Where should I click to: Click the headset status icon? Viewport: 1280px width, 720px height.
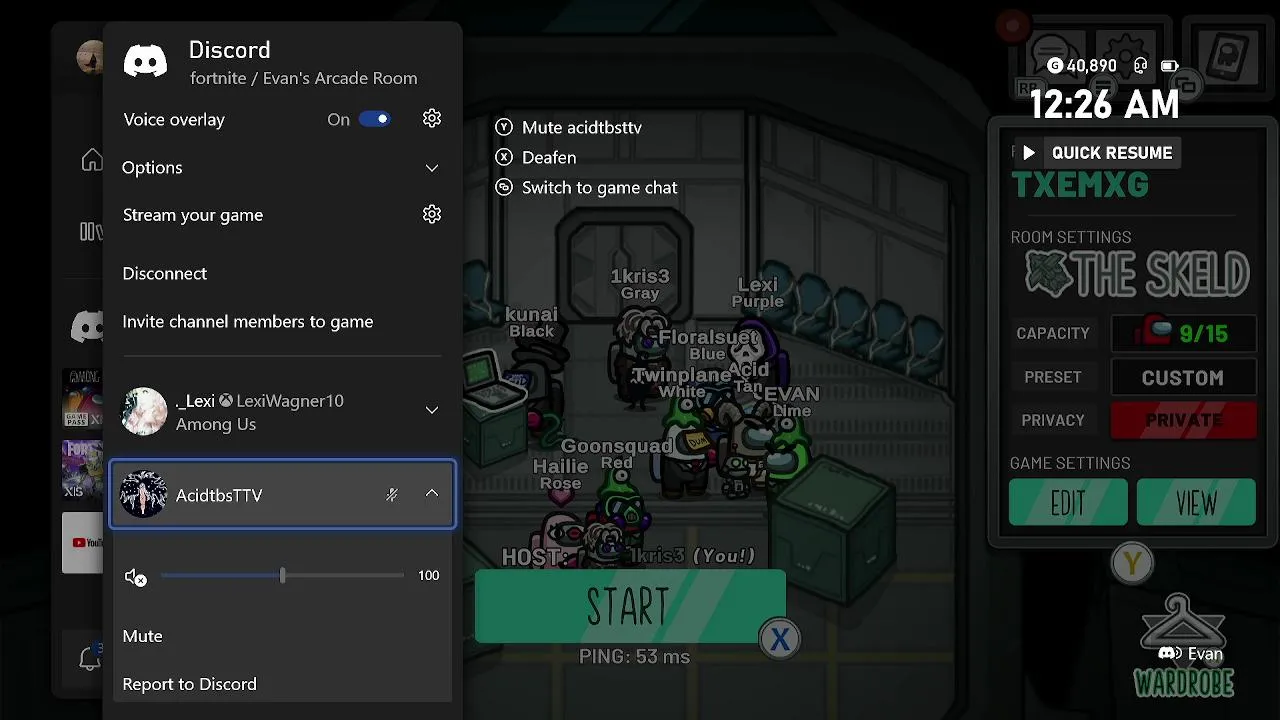click(x=1141, y=66)
